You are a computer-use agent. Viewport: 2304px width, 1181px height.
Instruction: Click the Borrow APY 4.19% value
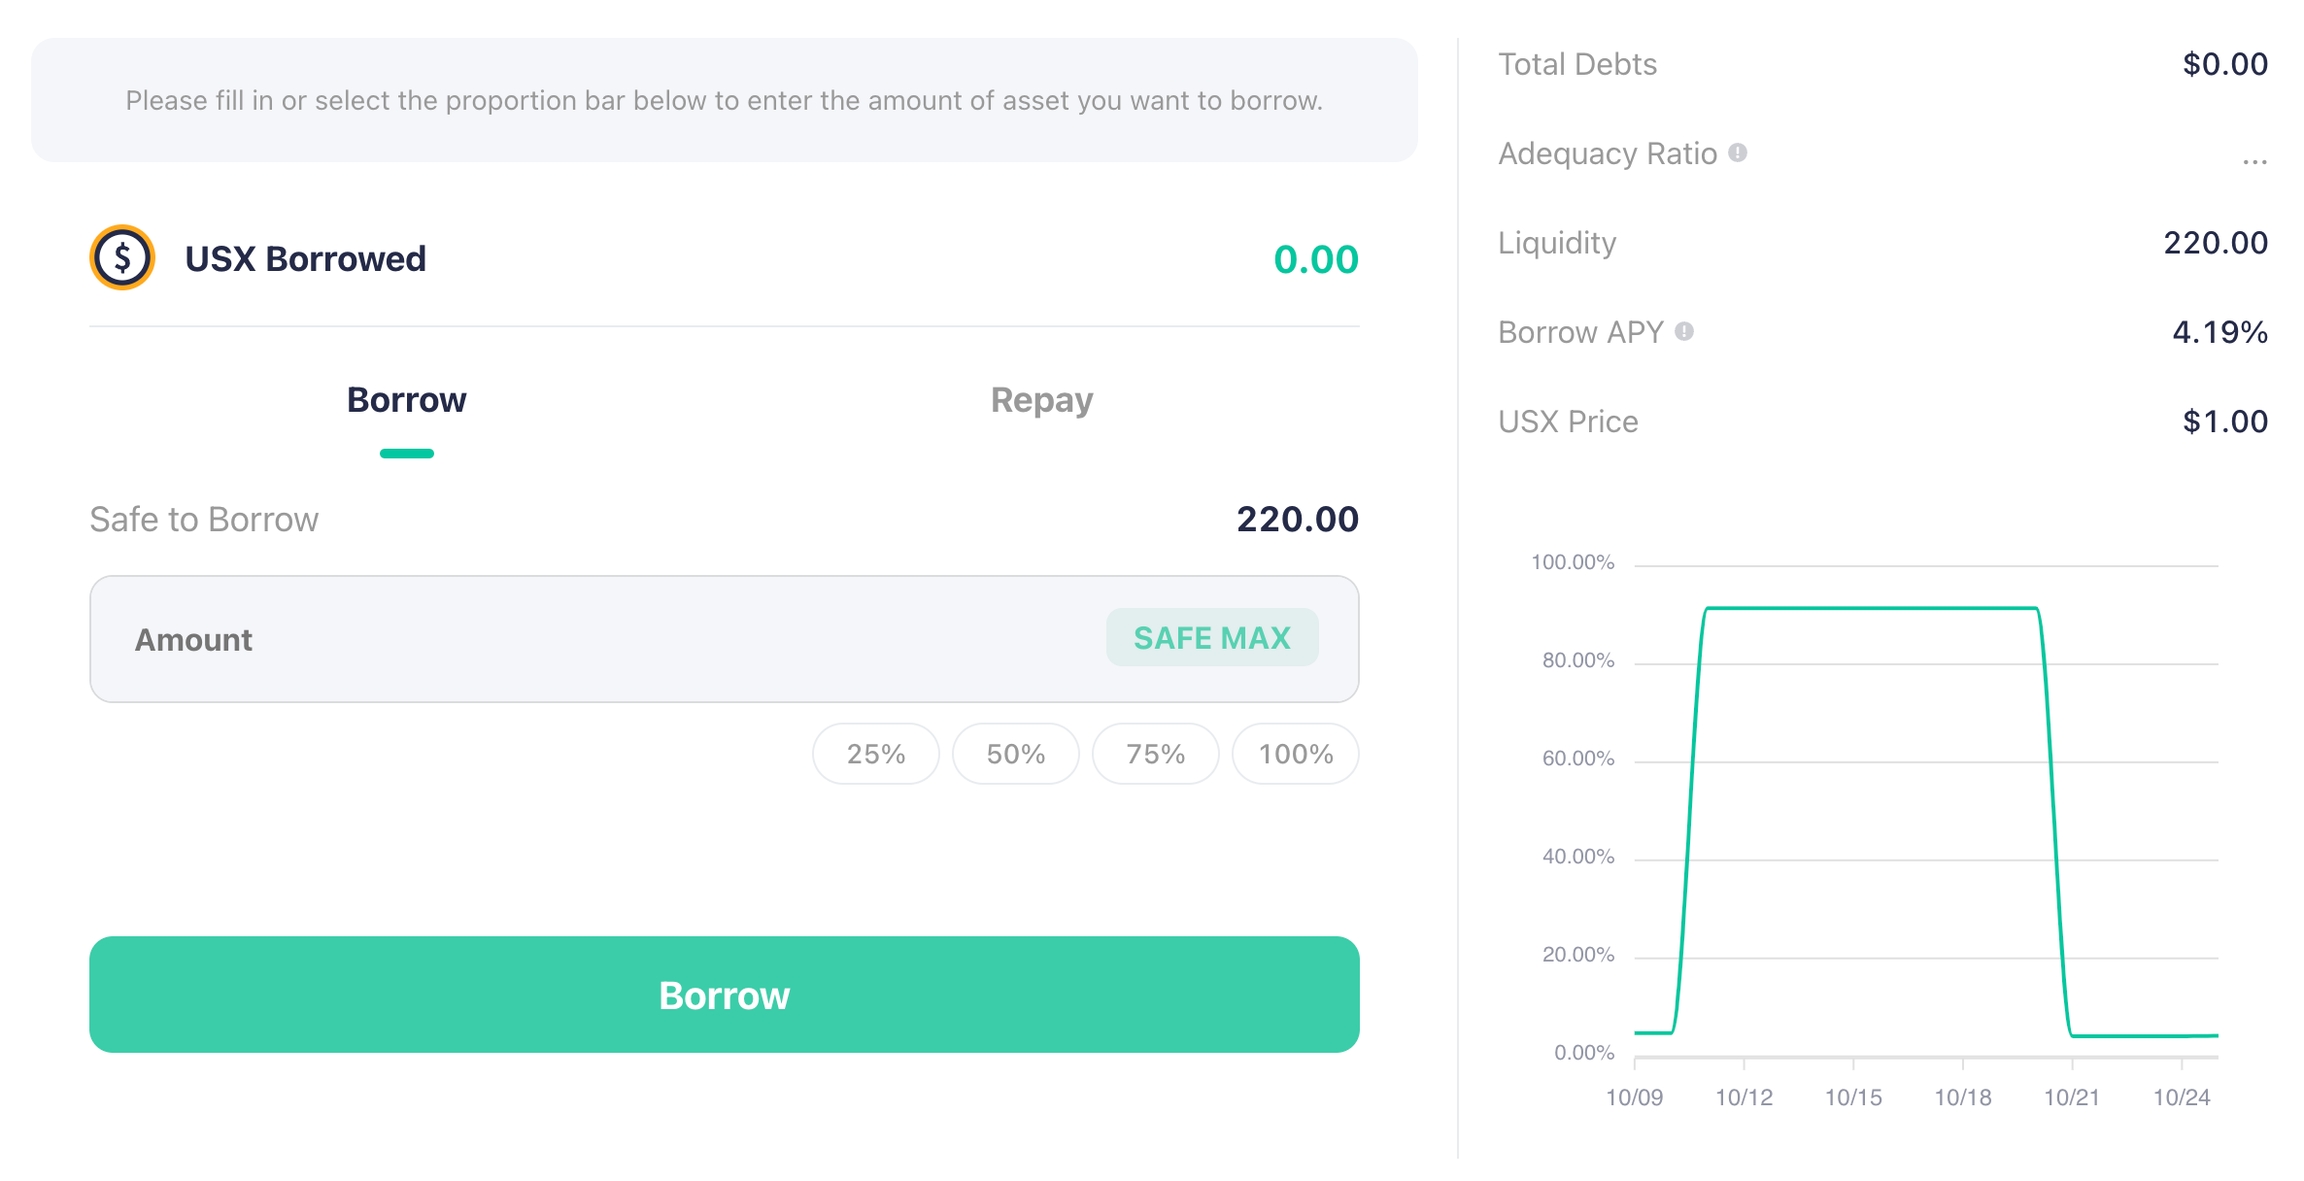point(2219,332)
